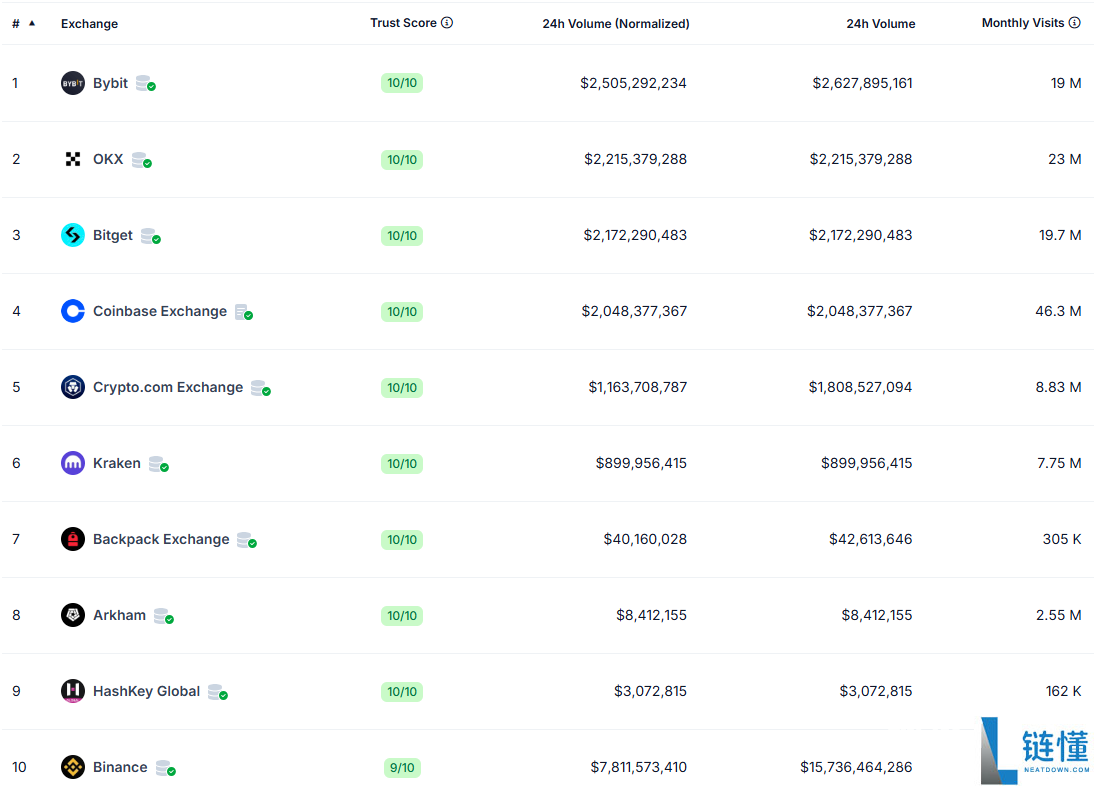This screenshot has height=786, width=1094.
Task: Open the Binance exchange link
Action: (x=120, y=767)
